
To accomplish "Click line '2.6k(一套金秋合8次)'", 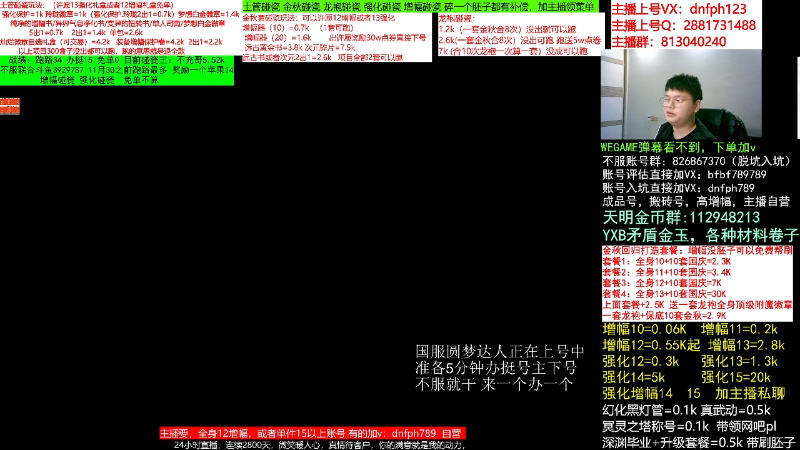I will (519, 40).
